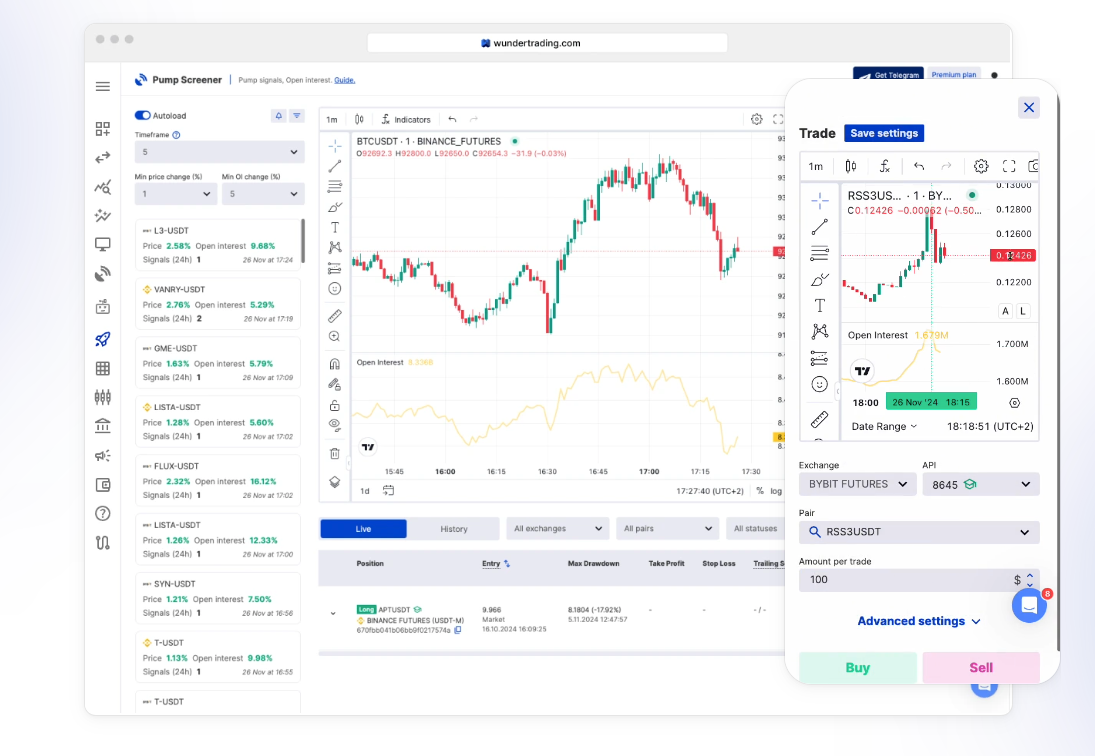
Task: Click Save settings in the Trade panel
Action: pyautogui.click(x=884, y=133)
